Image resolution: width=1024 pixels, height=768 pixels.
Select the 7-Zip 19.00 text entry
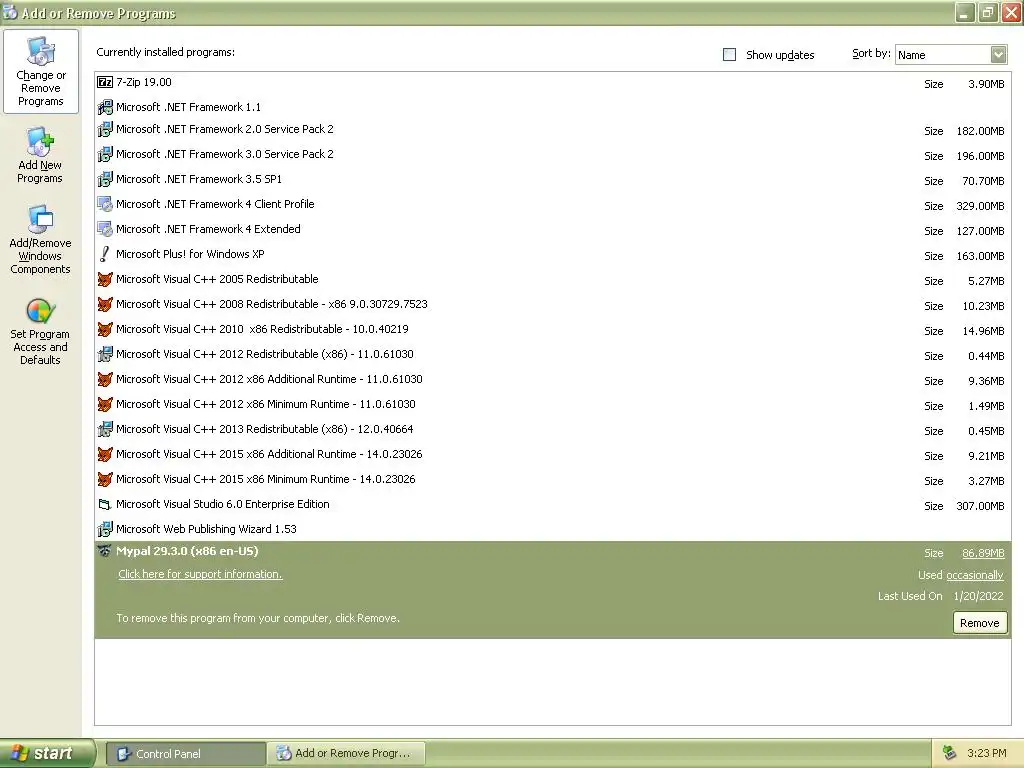coord(144,82)
